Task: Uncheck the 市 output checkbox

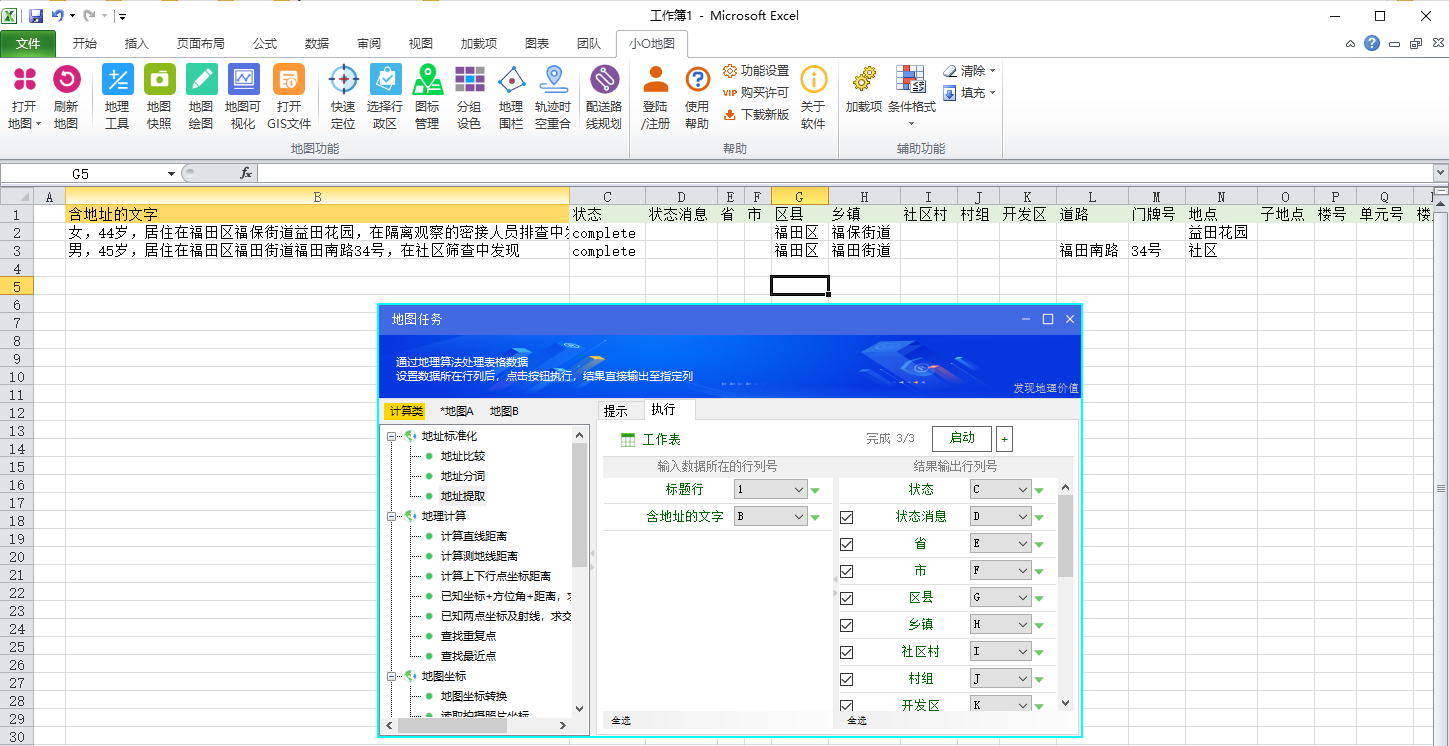Action: coord(847,571)
